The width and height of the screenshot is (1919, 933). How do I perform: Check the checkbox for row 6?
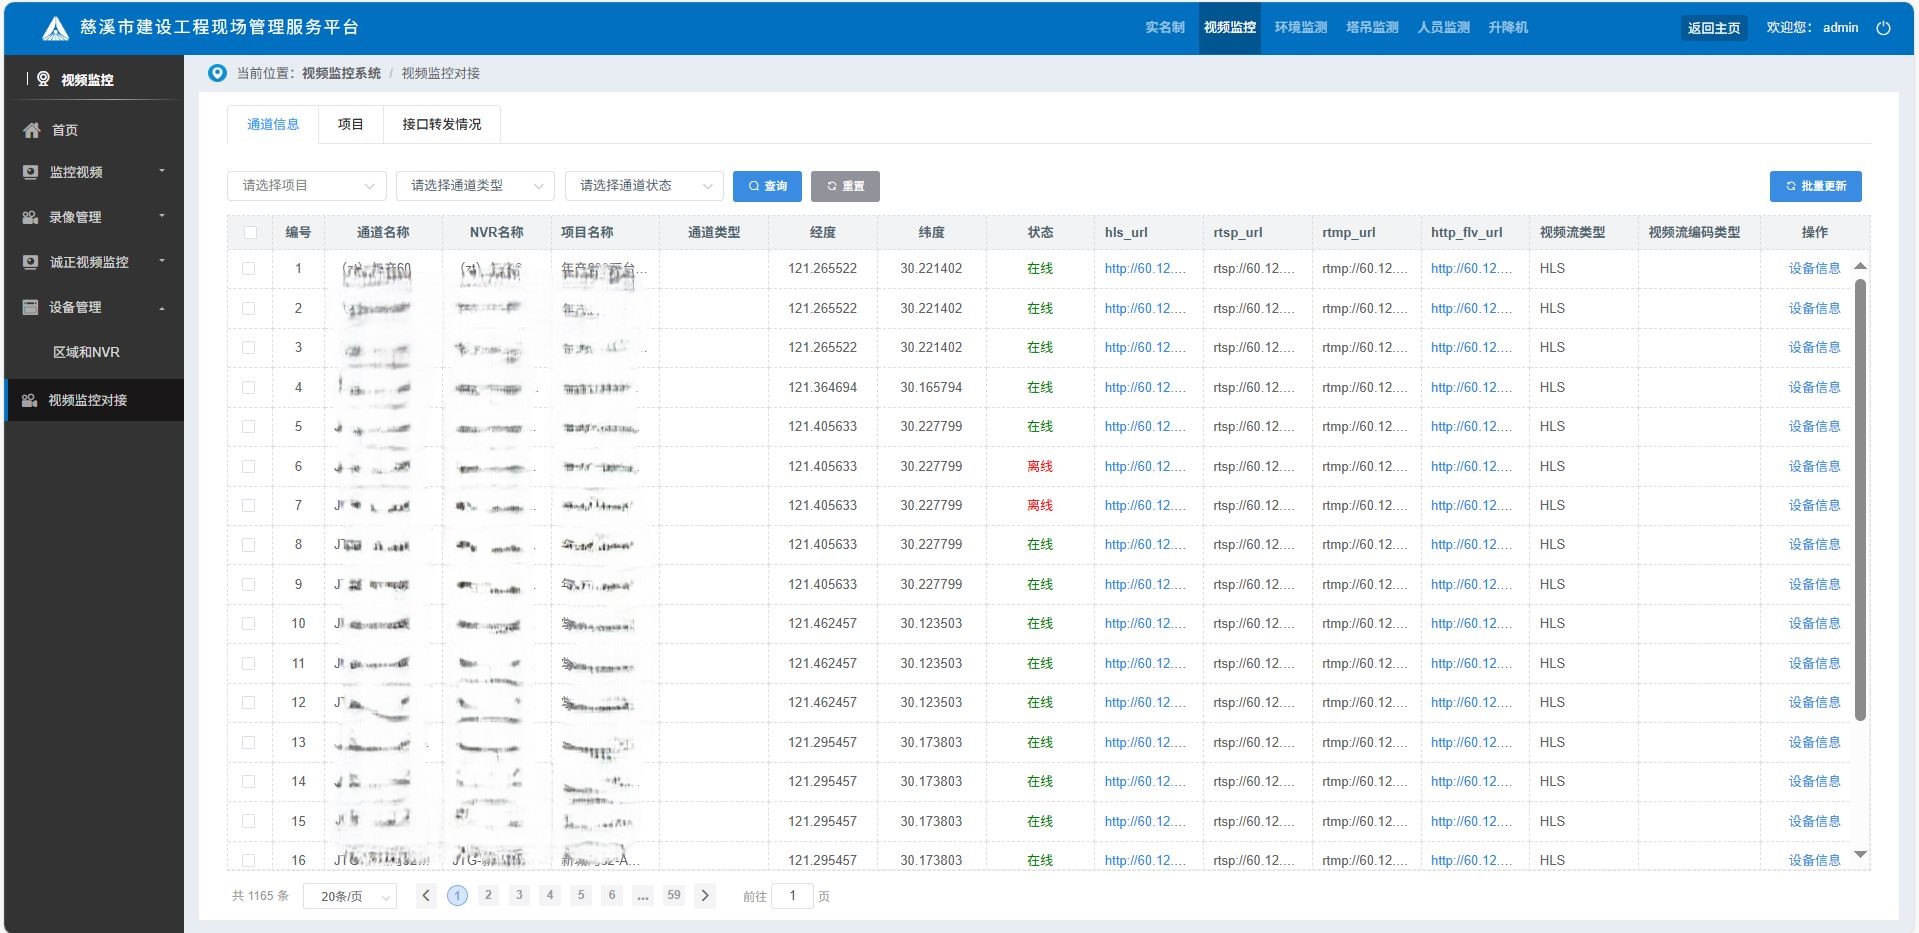(x=249, y=466)
